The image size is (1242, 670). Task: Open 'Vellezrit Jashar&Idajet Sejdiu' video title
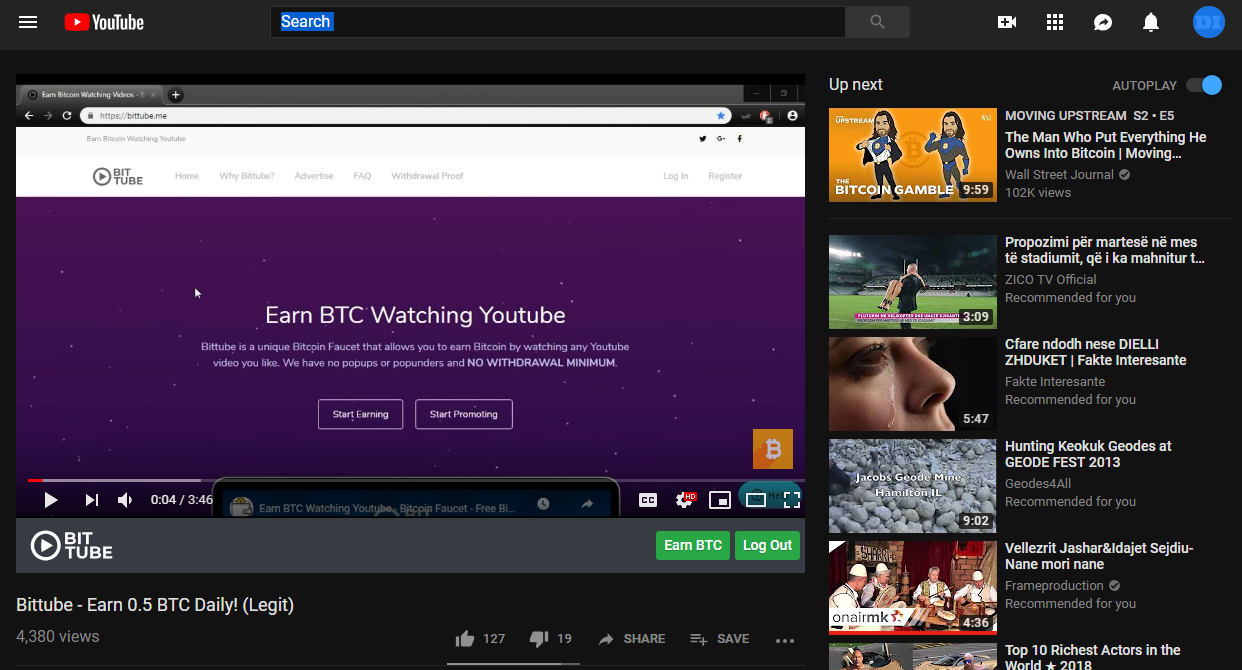[x=1099, y=556]
